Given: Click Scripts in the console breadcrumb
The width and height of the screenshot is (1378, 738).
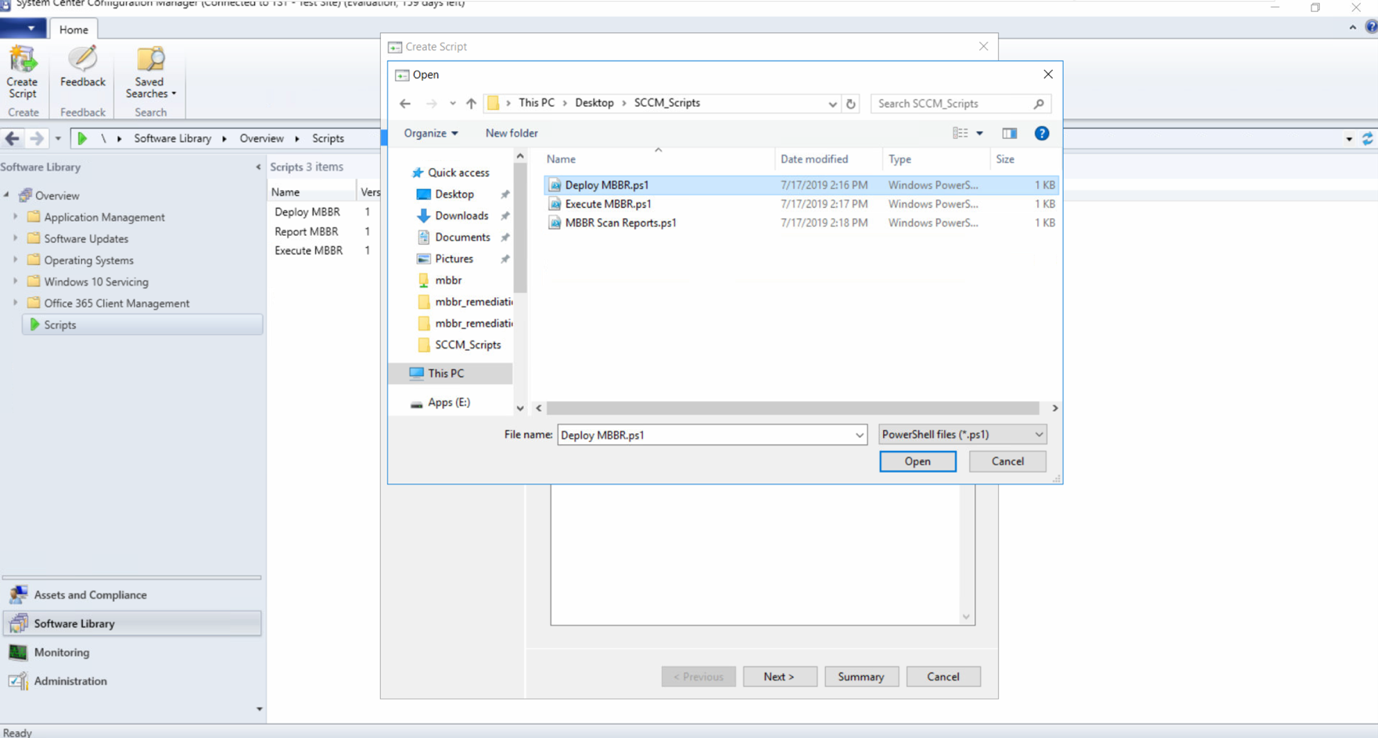Looking at the screenshot, I should [328, 139].
